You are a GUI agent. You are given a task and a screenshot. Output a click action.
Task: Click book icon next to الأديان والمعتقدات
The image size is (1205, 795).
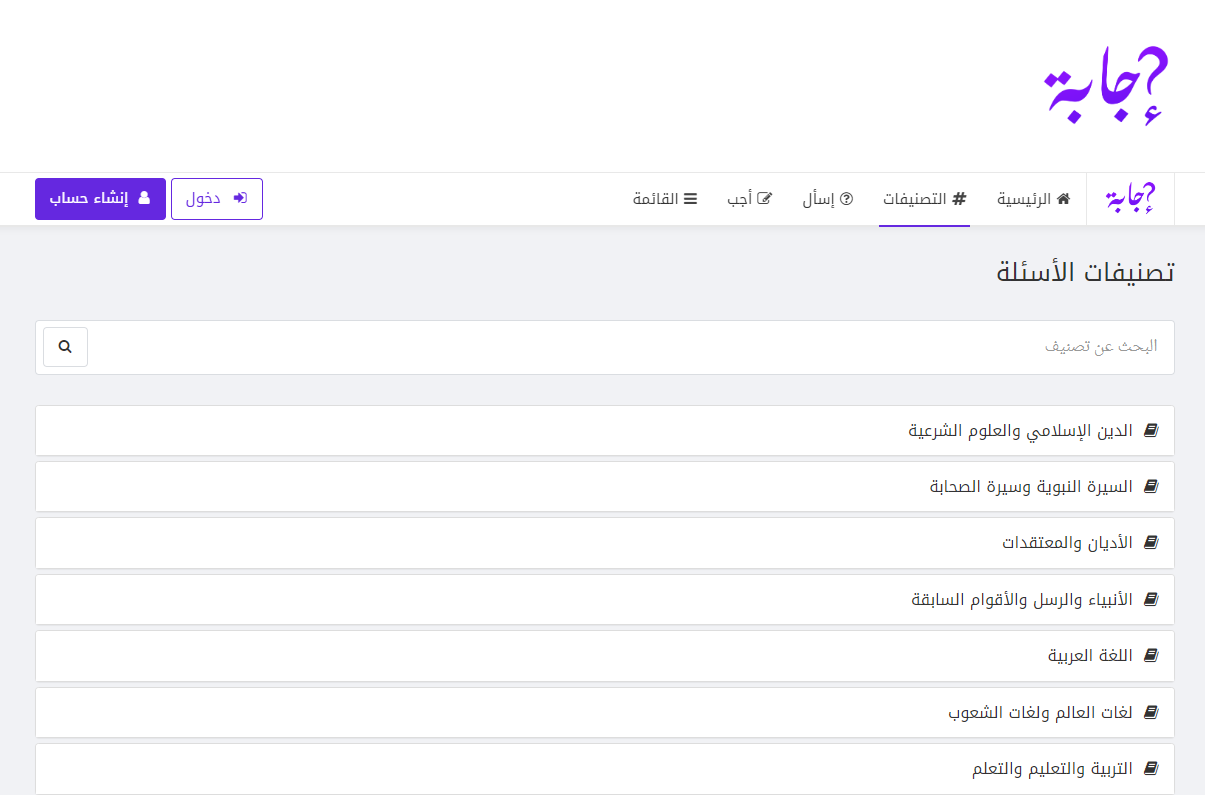pyautogui.click(x=1151, y=543)
